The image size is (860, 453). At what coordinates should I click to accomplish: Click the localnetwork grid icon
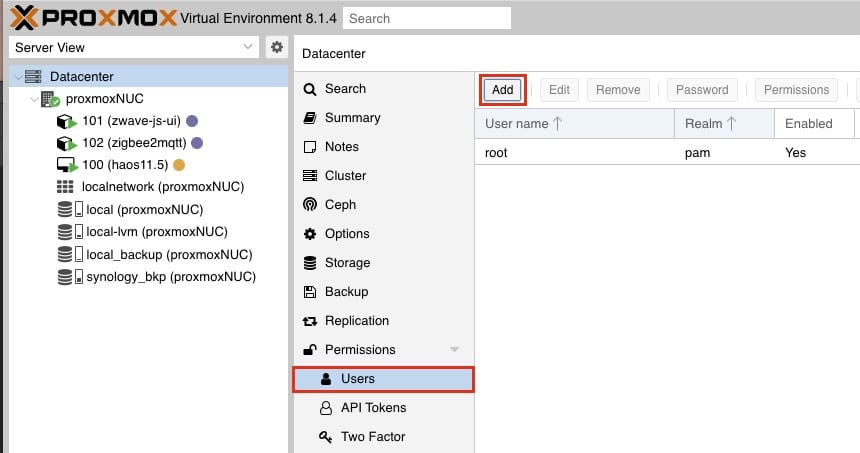65,187
